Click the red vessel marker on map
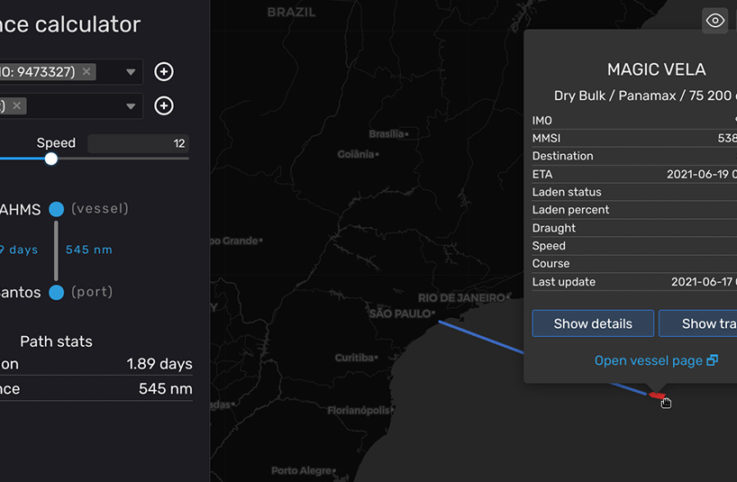Screen dimensions: 737x482 (x=658, y=395)
